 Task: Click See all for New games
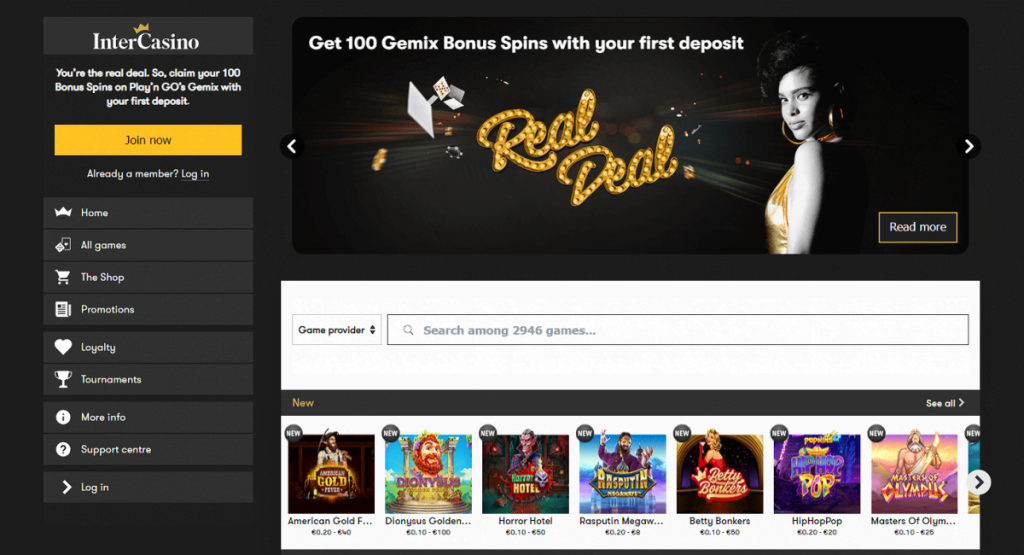click(944, 403)
